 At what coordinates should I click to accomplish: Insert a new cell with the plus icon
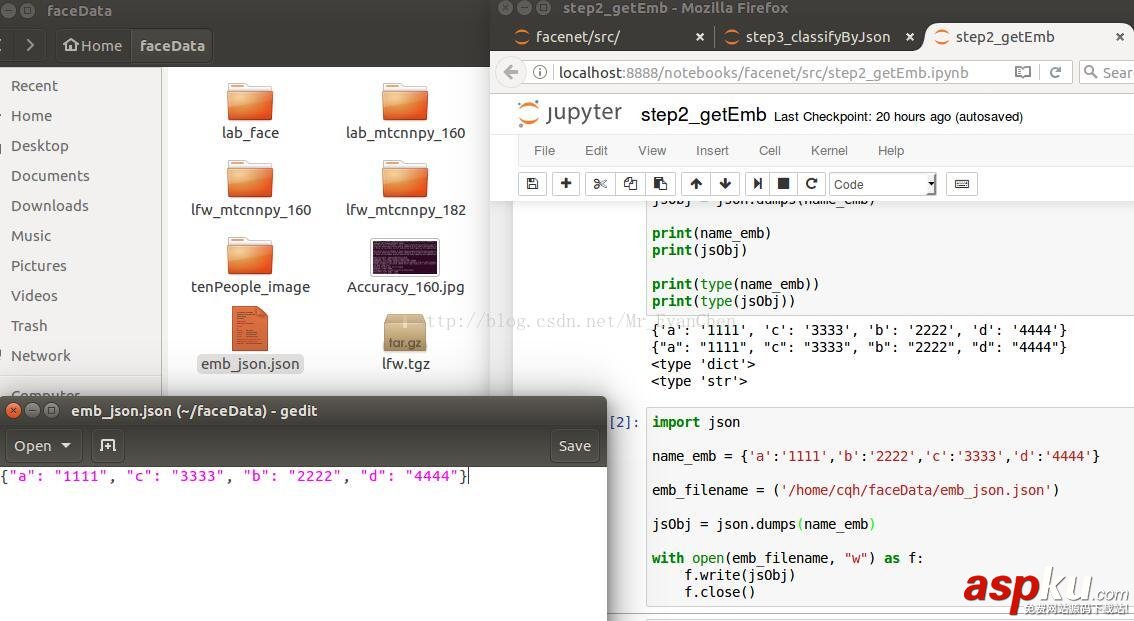[x=566, y=184]
